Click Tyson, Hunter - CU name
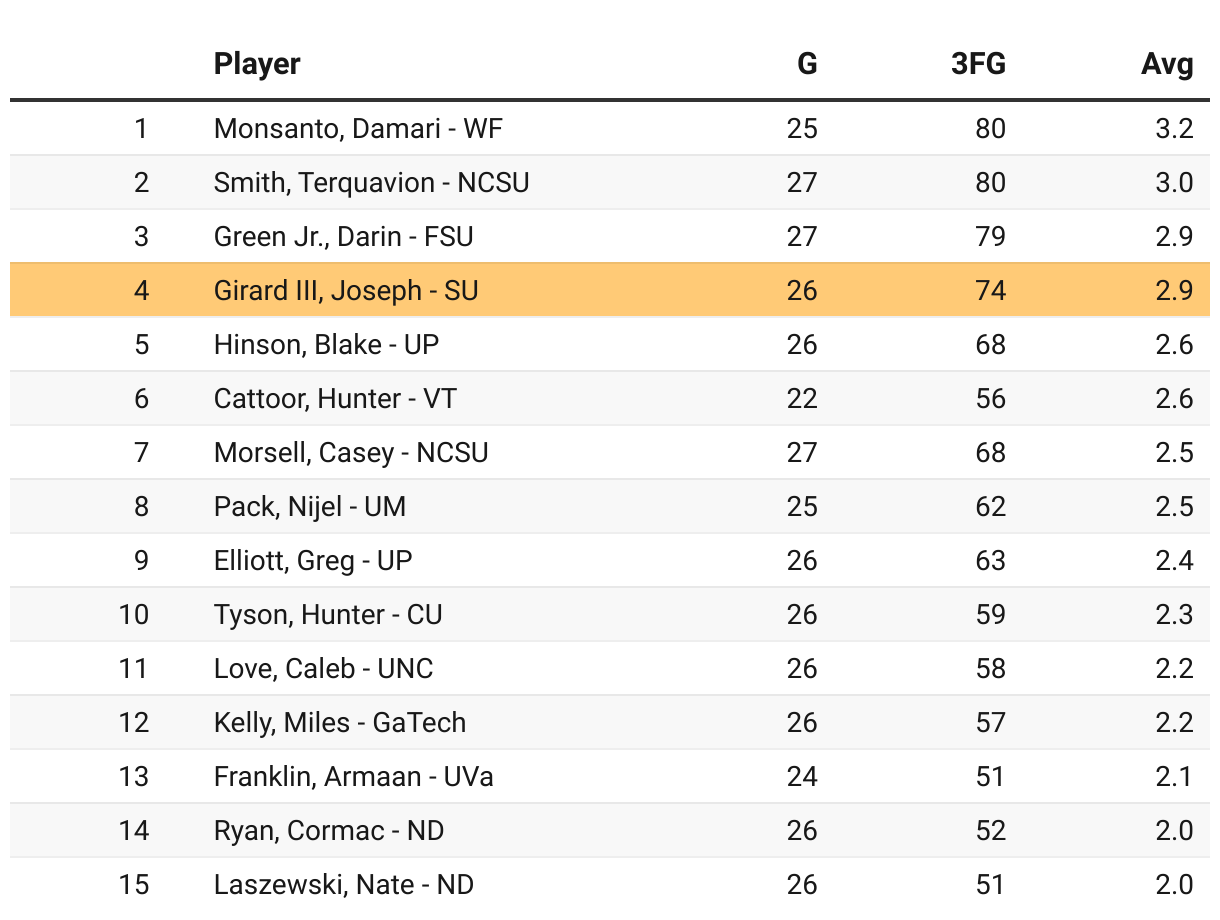This screenshot has height=920, width=1220. 328,615
